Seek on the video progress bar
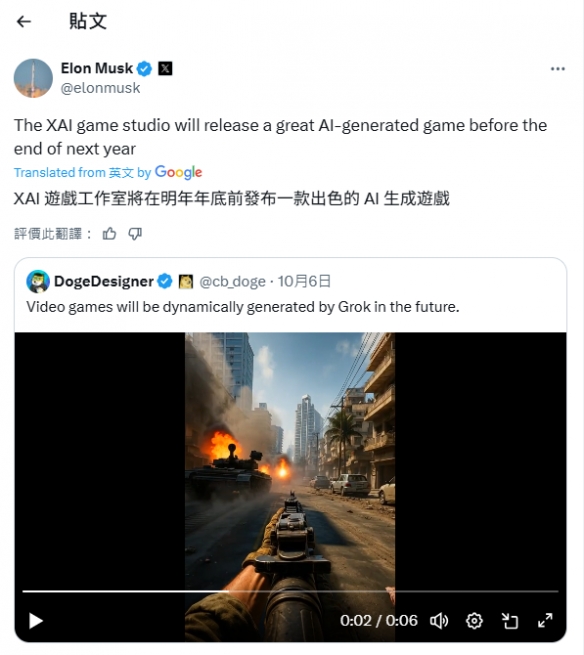584x655 pixels. click(x=290, y=592)
